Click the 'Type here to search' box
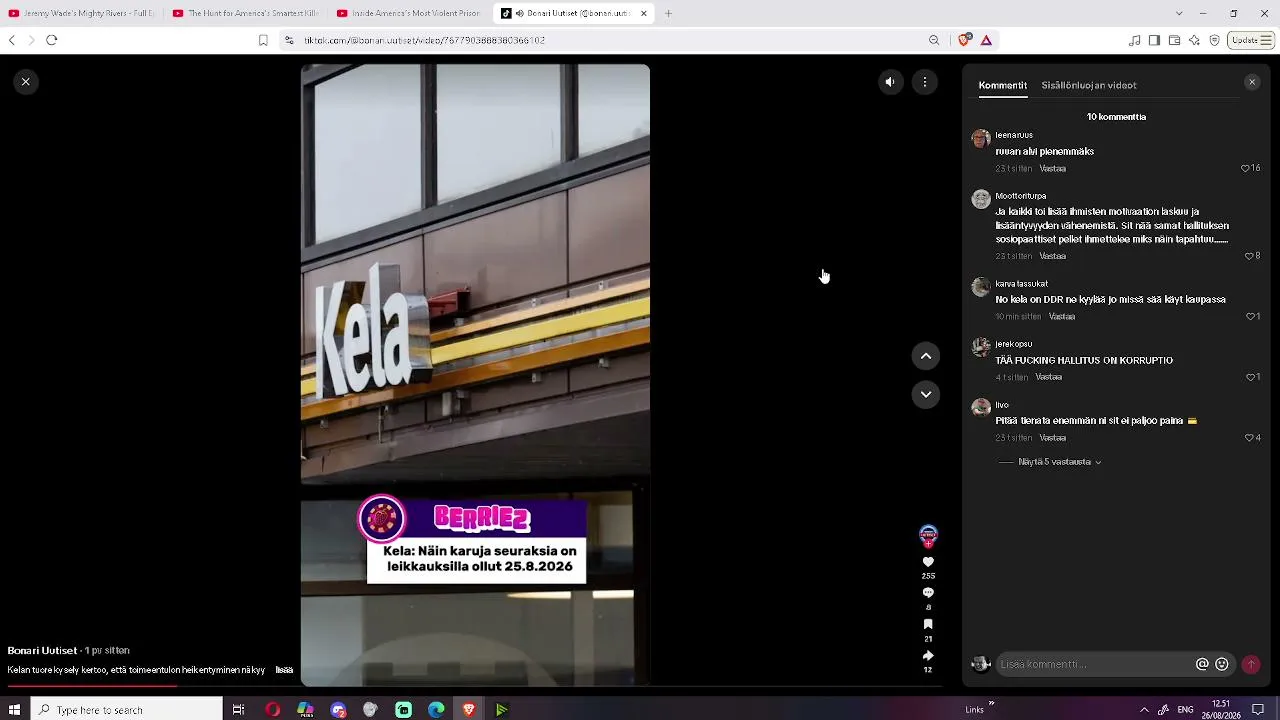 pos(127,710)
